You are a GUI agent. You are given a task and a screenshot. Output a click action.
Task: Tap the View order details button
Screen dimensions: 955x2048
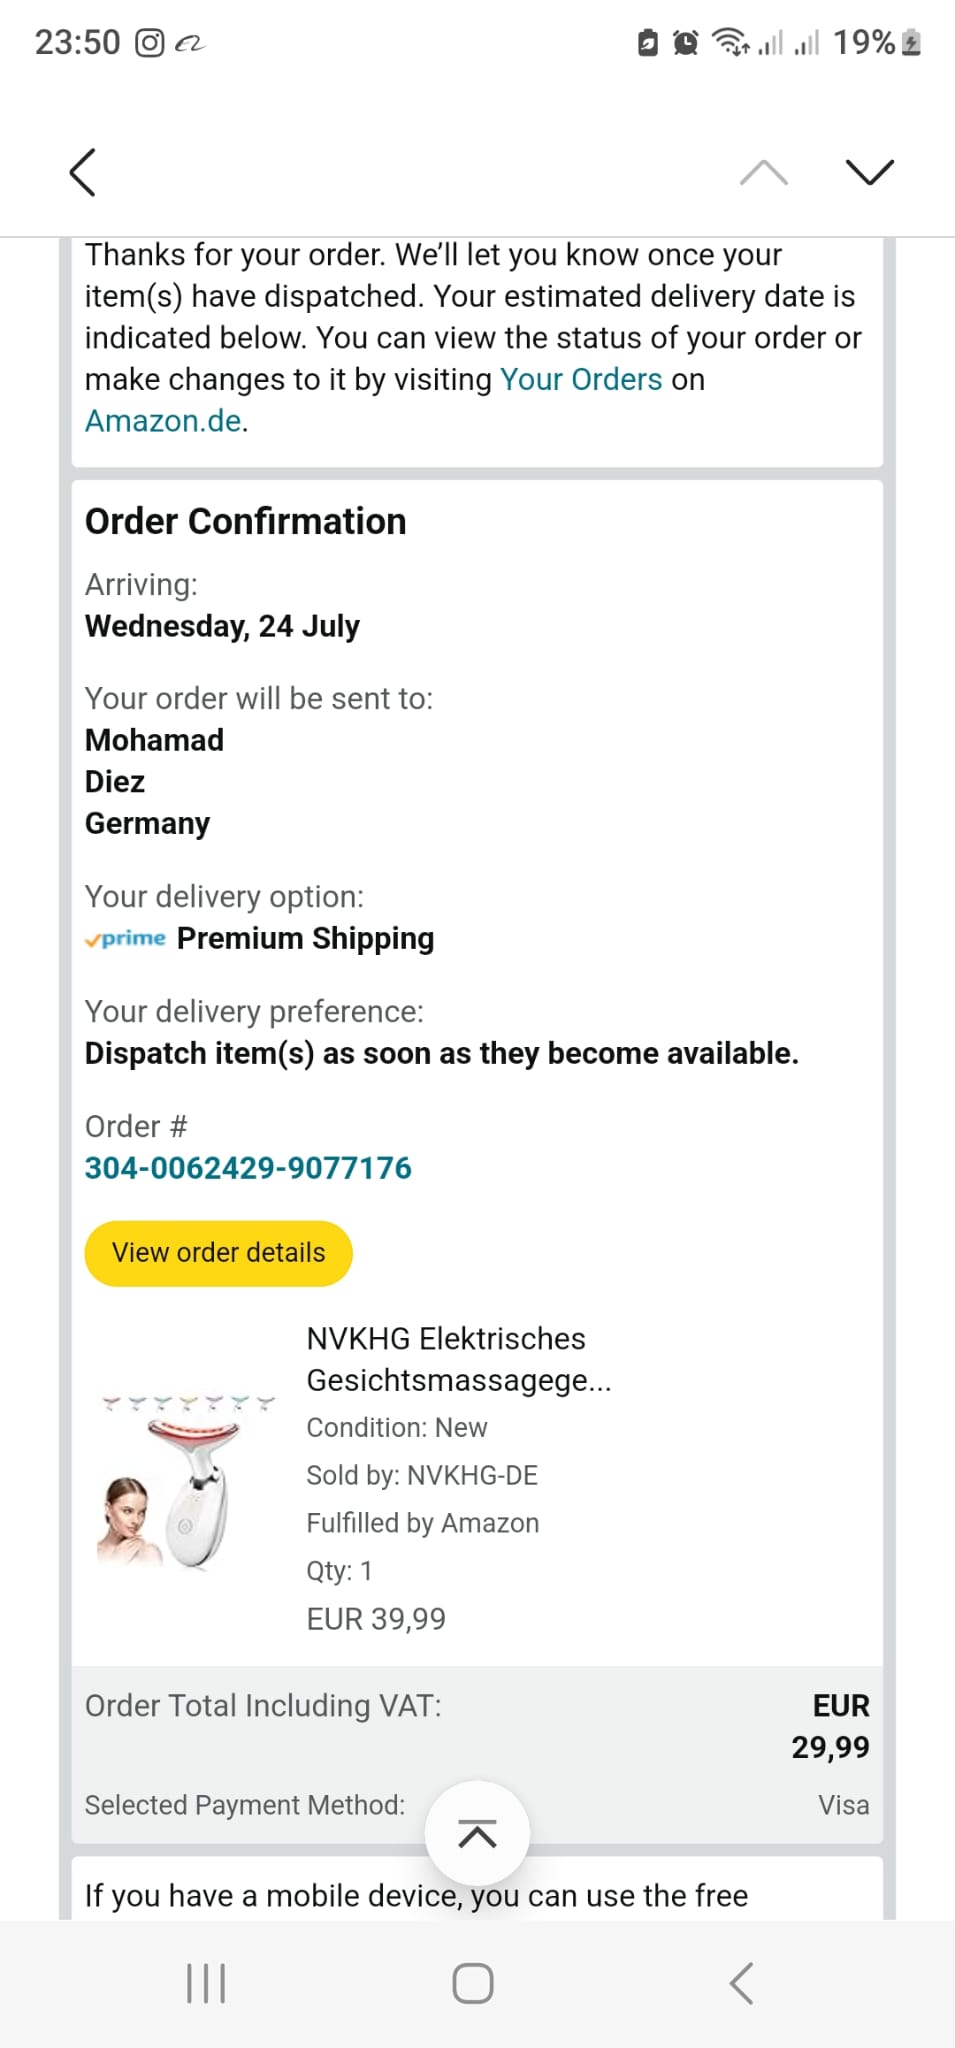(x=219, y=1253)
